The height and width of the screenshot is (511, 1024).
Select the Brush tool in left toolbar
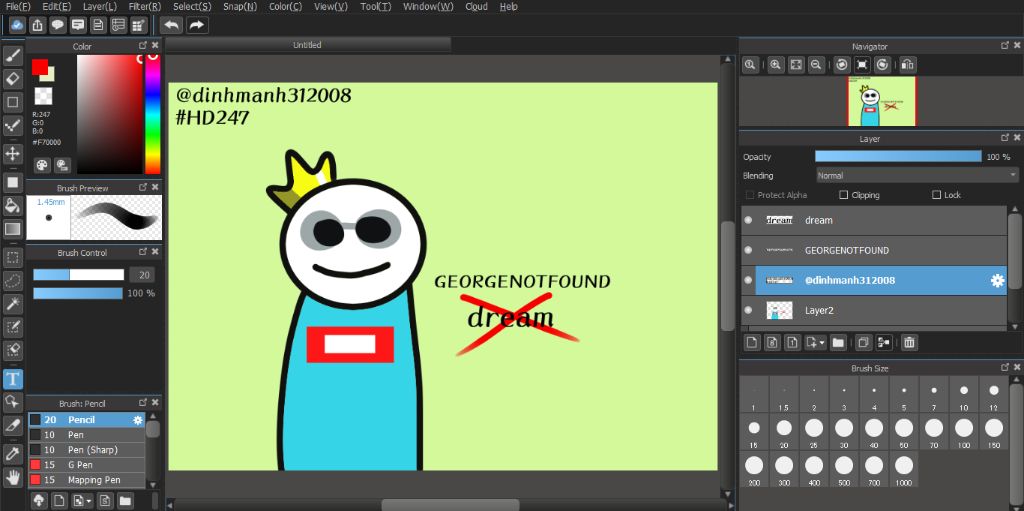13,56
